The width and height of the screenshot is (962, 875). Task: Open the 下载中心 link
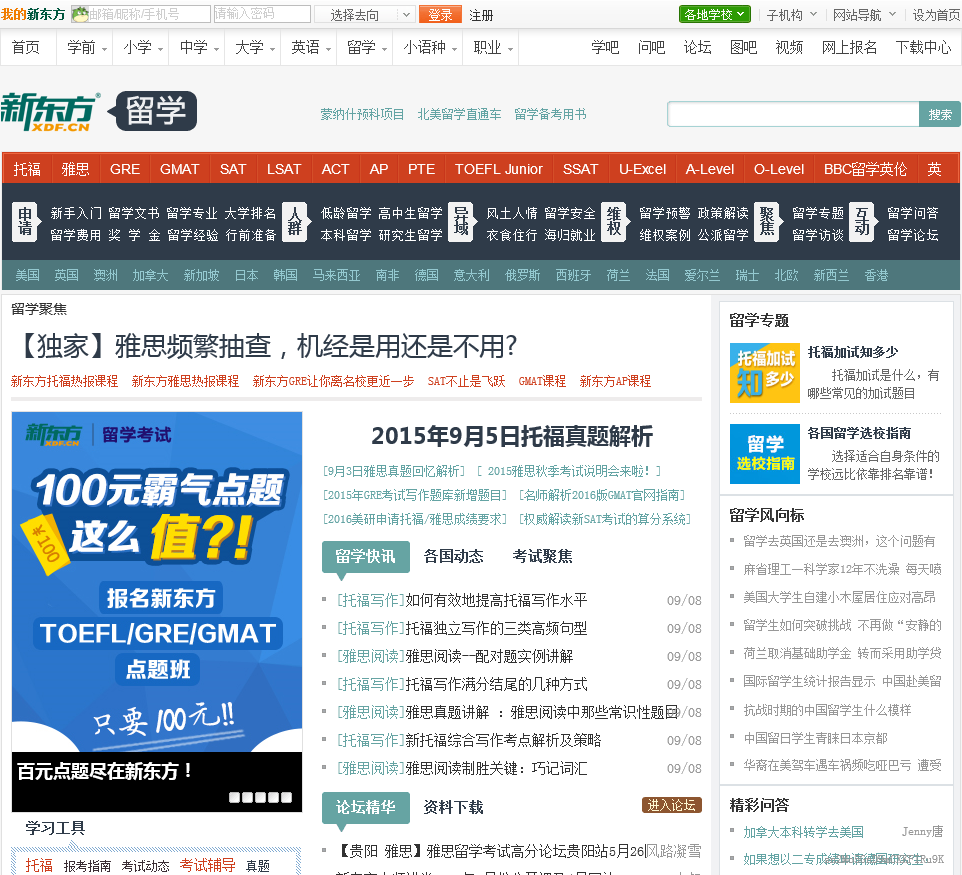point(923,47)
